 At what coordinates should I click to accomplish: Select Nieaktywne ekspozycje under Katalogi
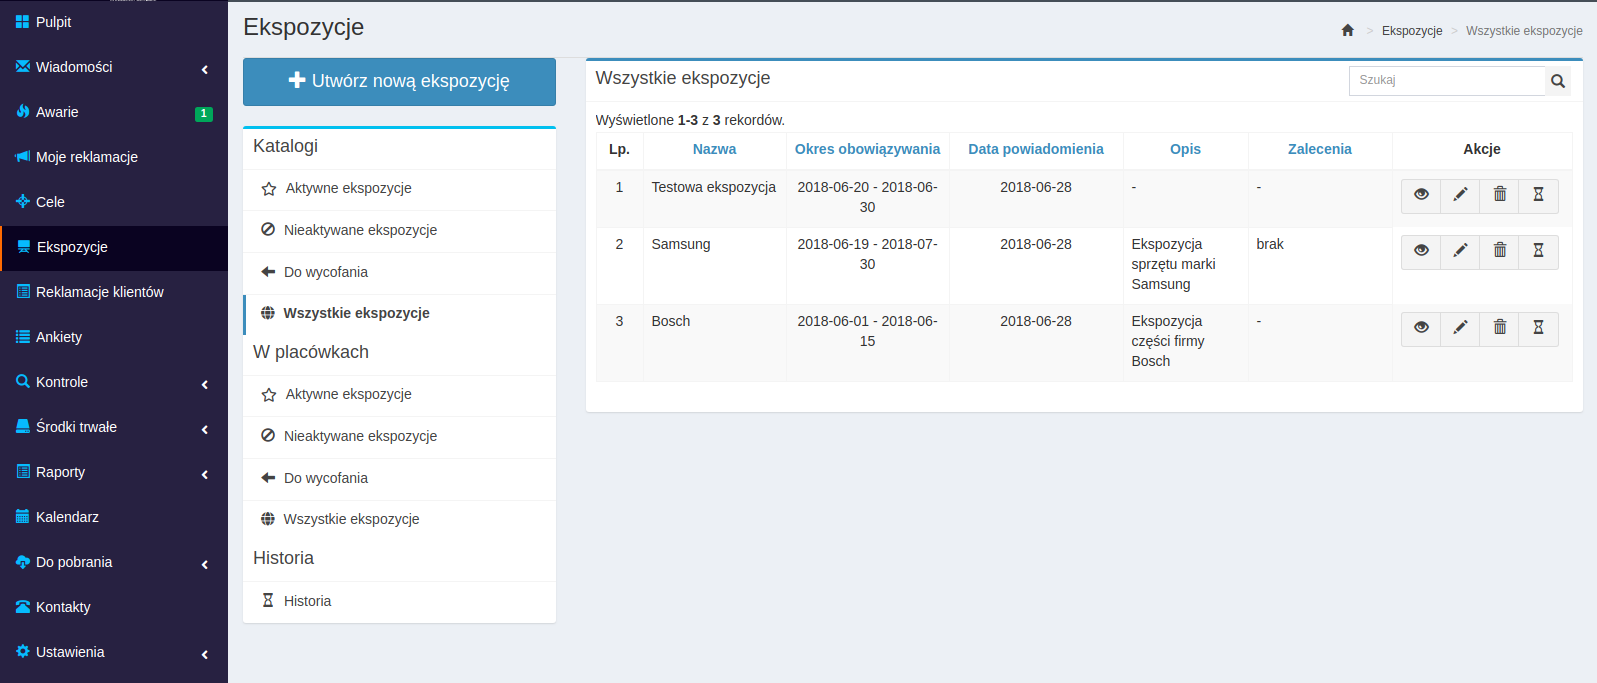click(360, 230)
